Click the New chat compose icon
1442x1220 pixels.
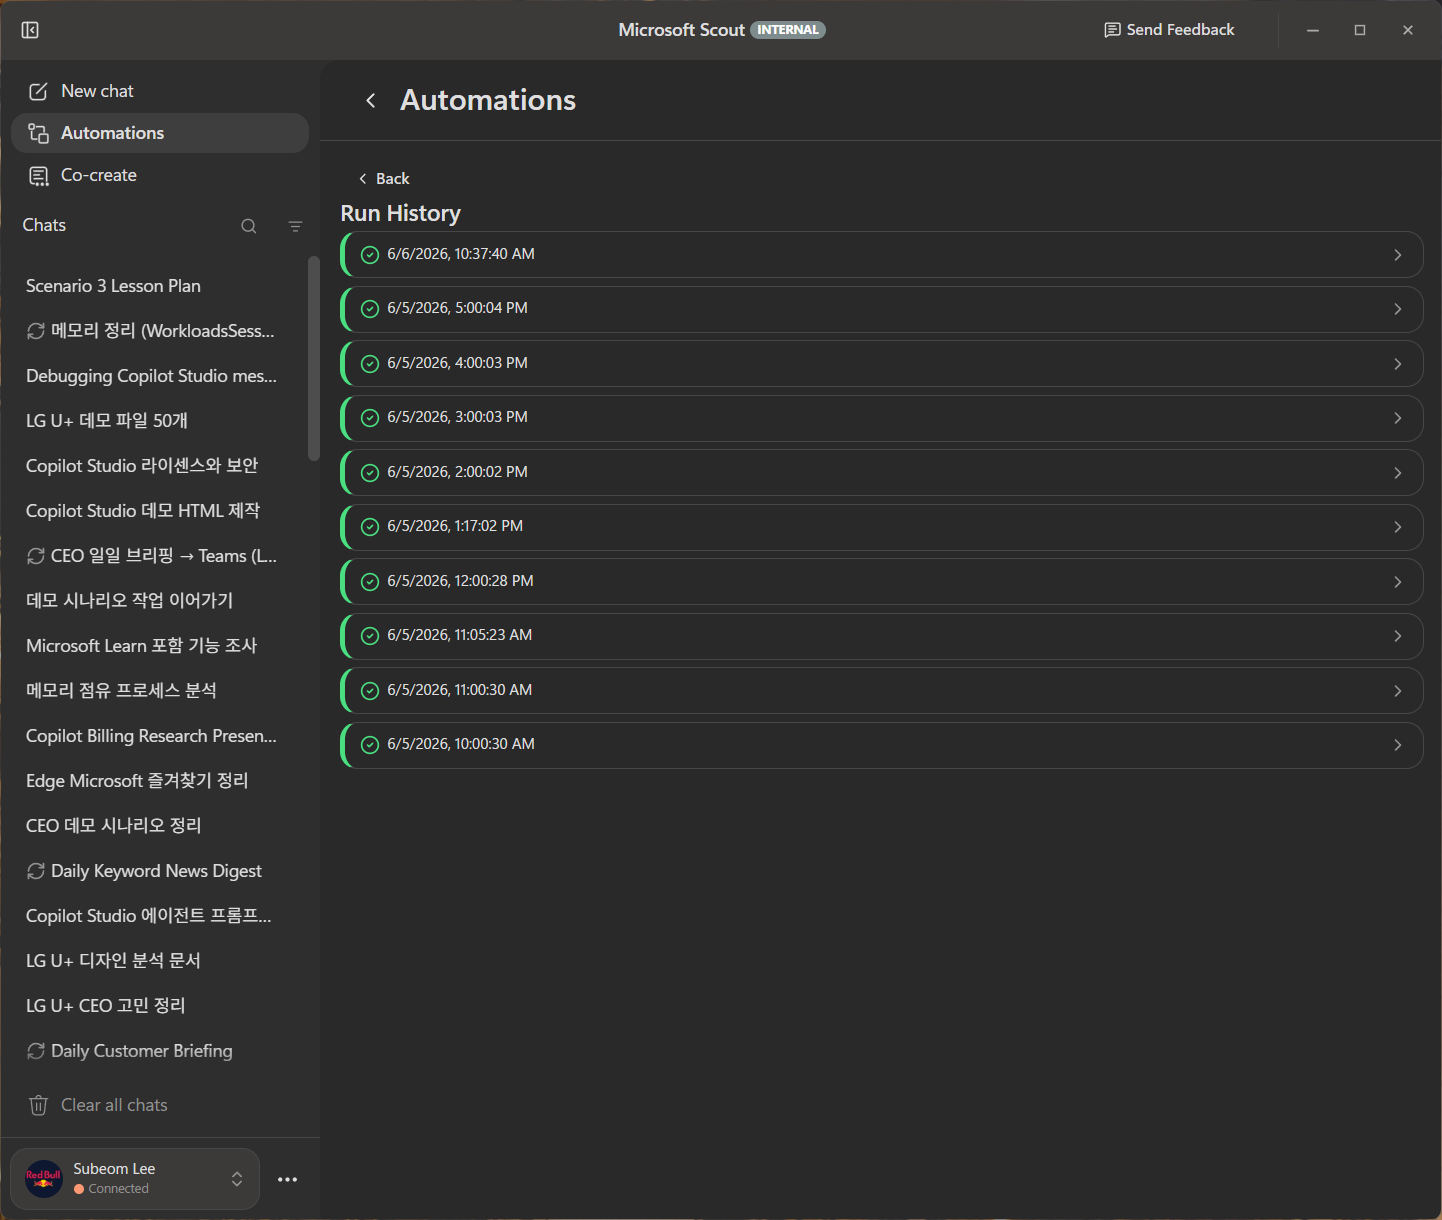coord(38,92)
